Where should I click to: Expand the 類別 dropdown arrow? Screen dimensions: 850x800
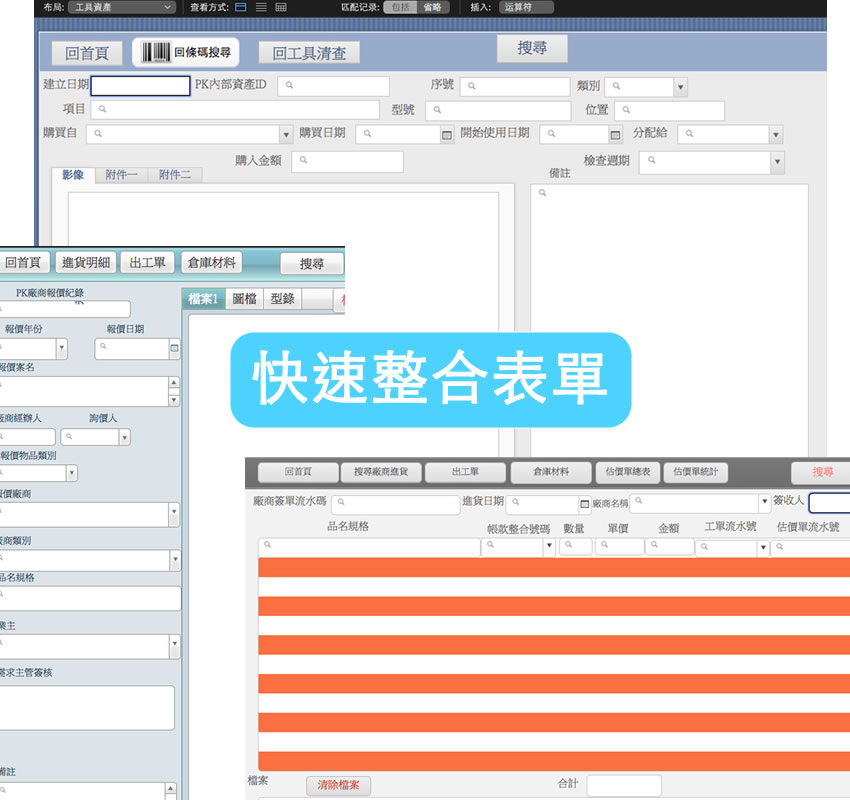click(x=683, y=85)
